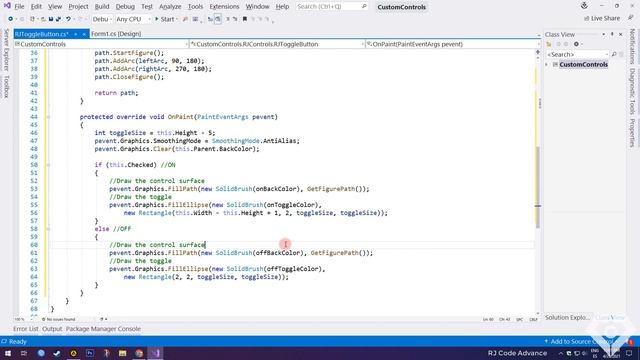Image resolution: width=640 pixels, height=360 pixels.
Task: Pin the Class View panel
Action: click(612, 35)
